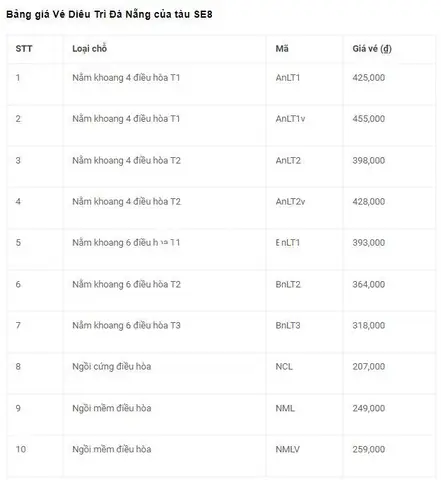
Task: Click the Mã column header
Action: tap(282, 49)
